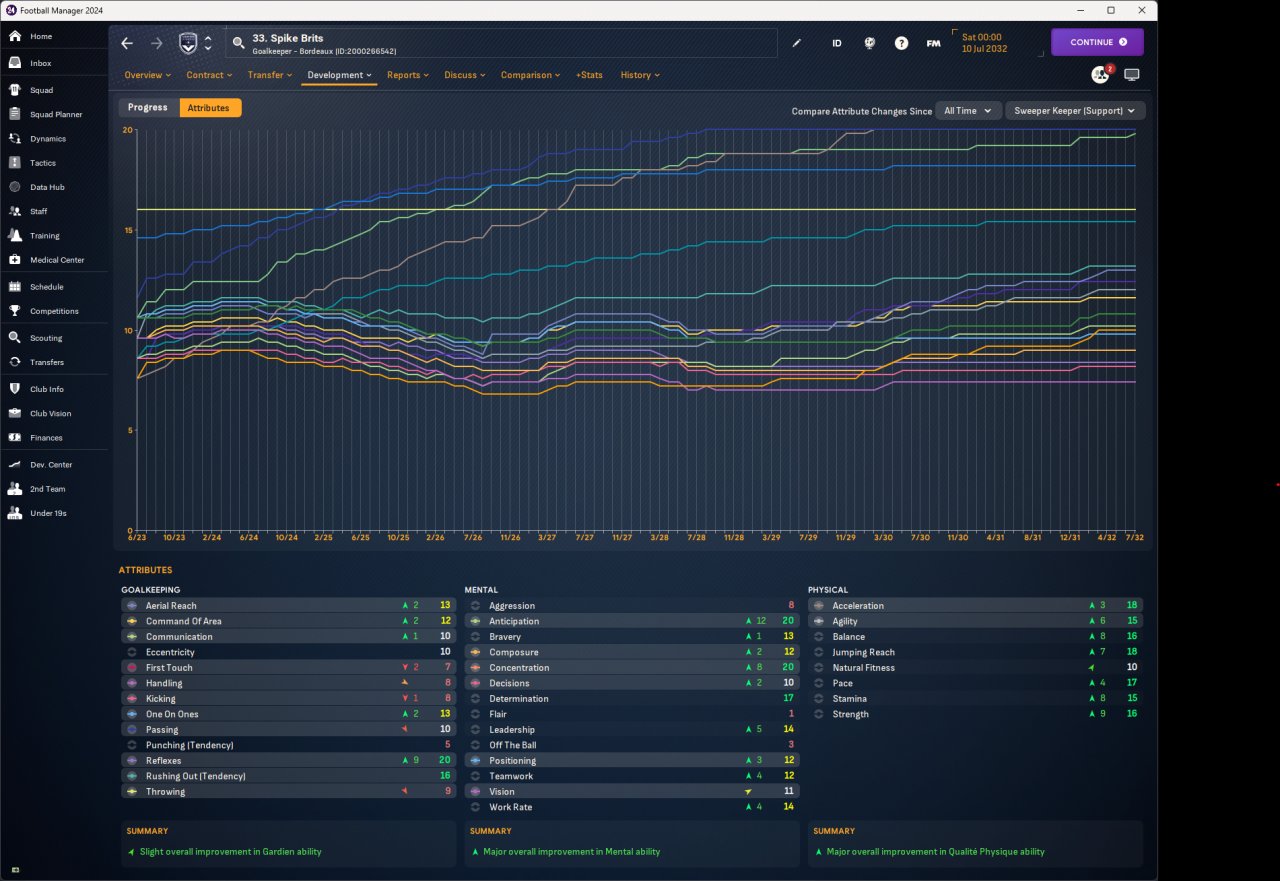Toggle the Reflexes graph line
The height and width of the screenshot is (881, 1280).
coord(131,761)
